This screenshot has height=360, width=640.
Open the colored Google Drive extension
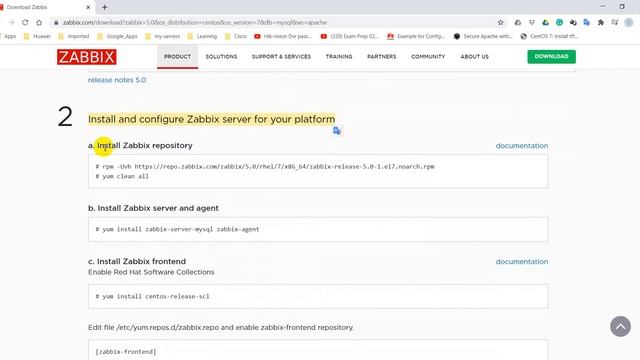click(x=545, y=22)
